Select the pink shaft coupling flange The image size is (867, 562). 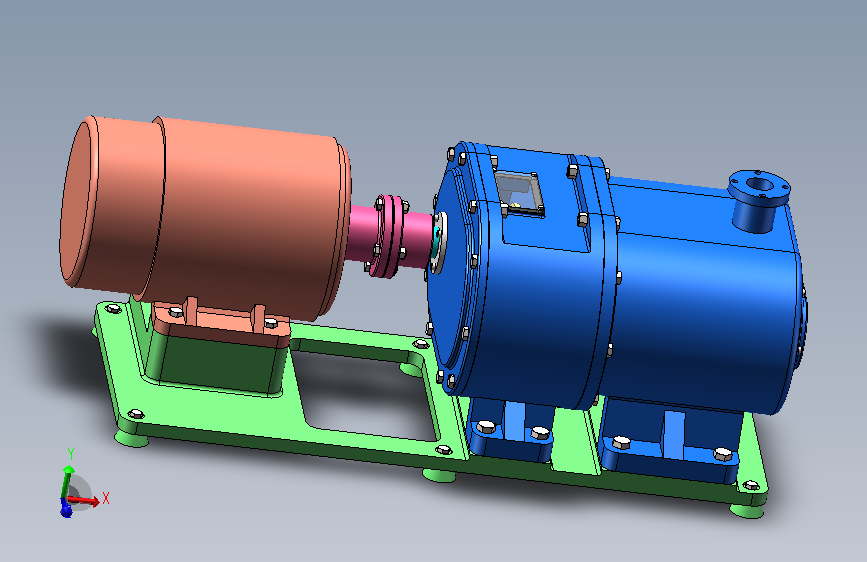387,235
